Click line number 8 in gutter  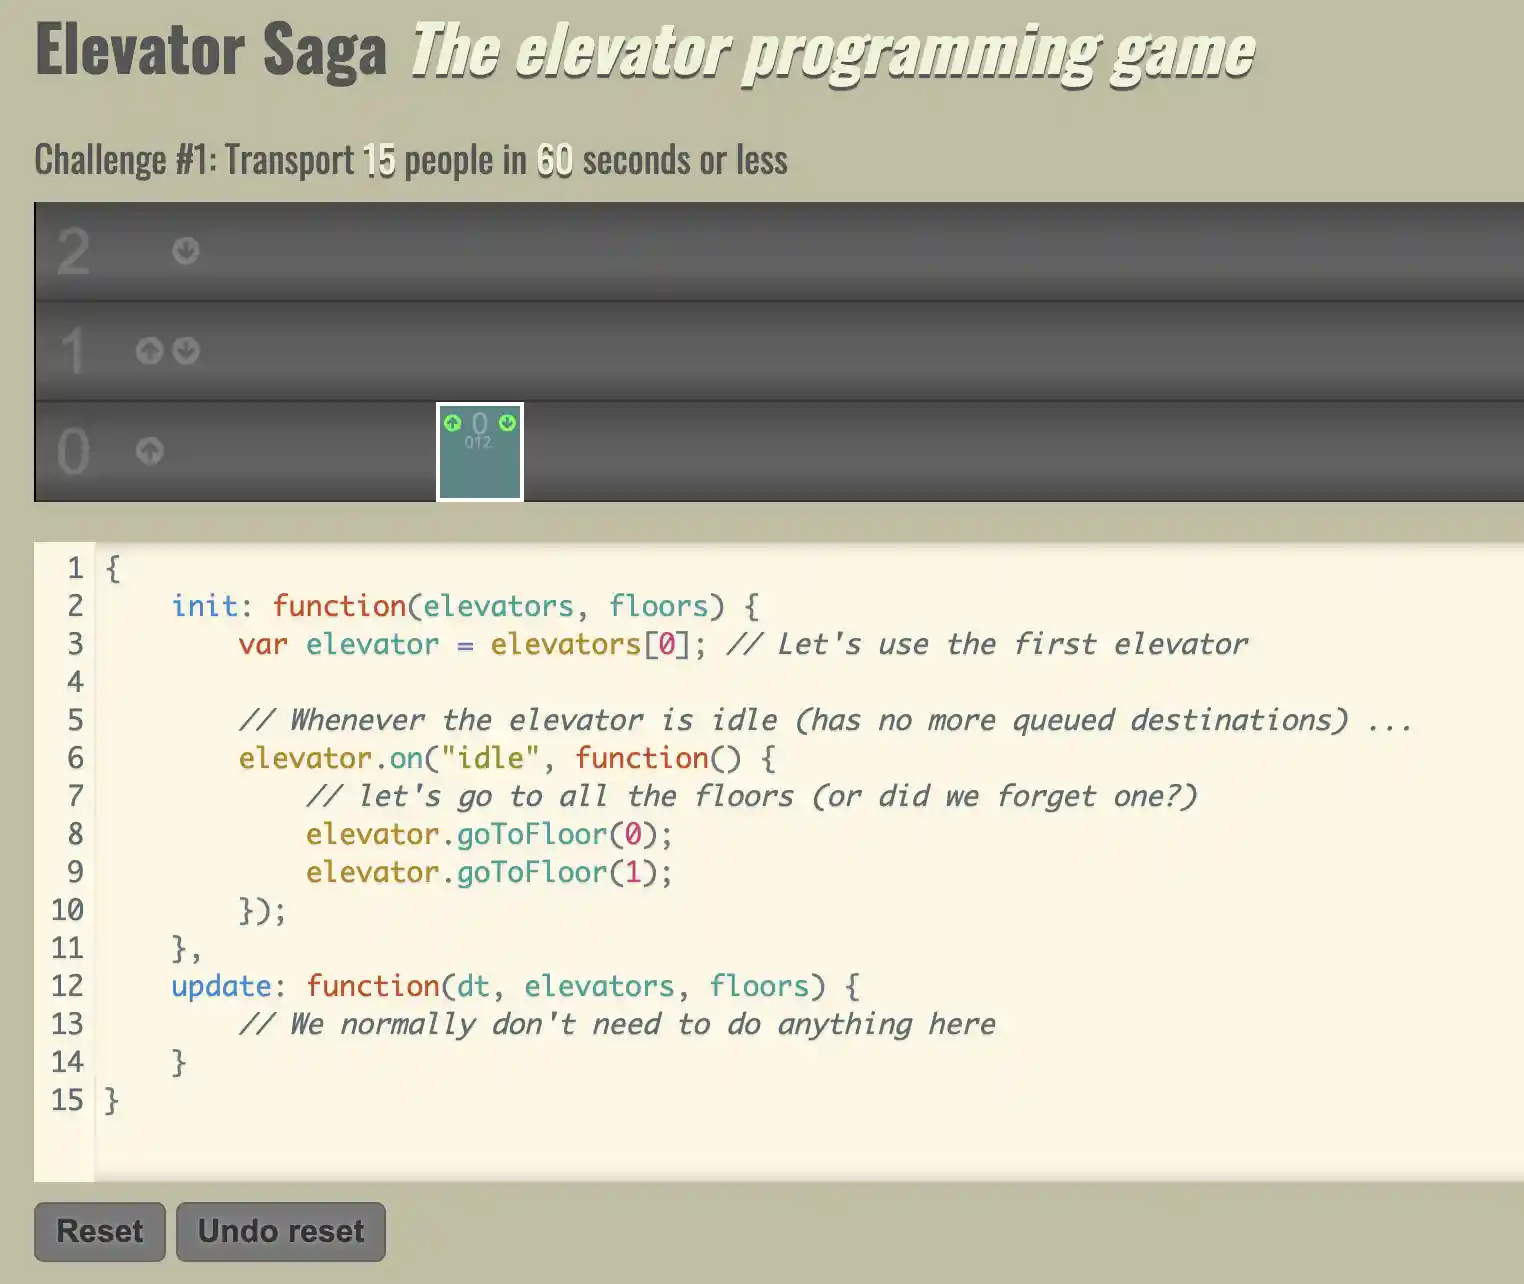tap(75, 834)
